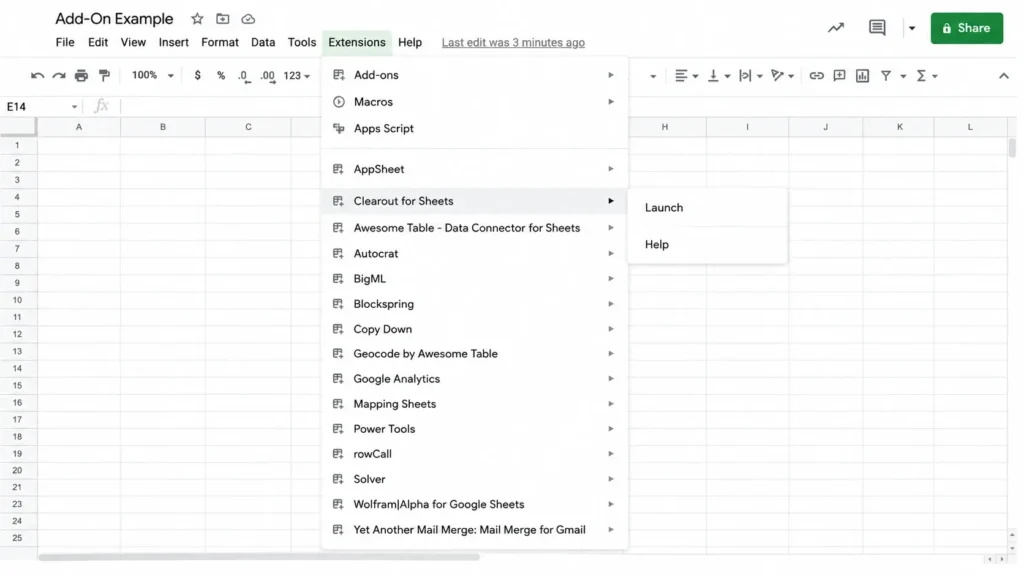Open the filter views dropdown arrow
The height and width of the screenshot is (576, 1024).
tap(903, 76)
